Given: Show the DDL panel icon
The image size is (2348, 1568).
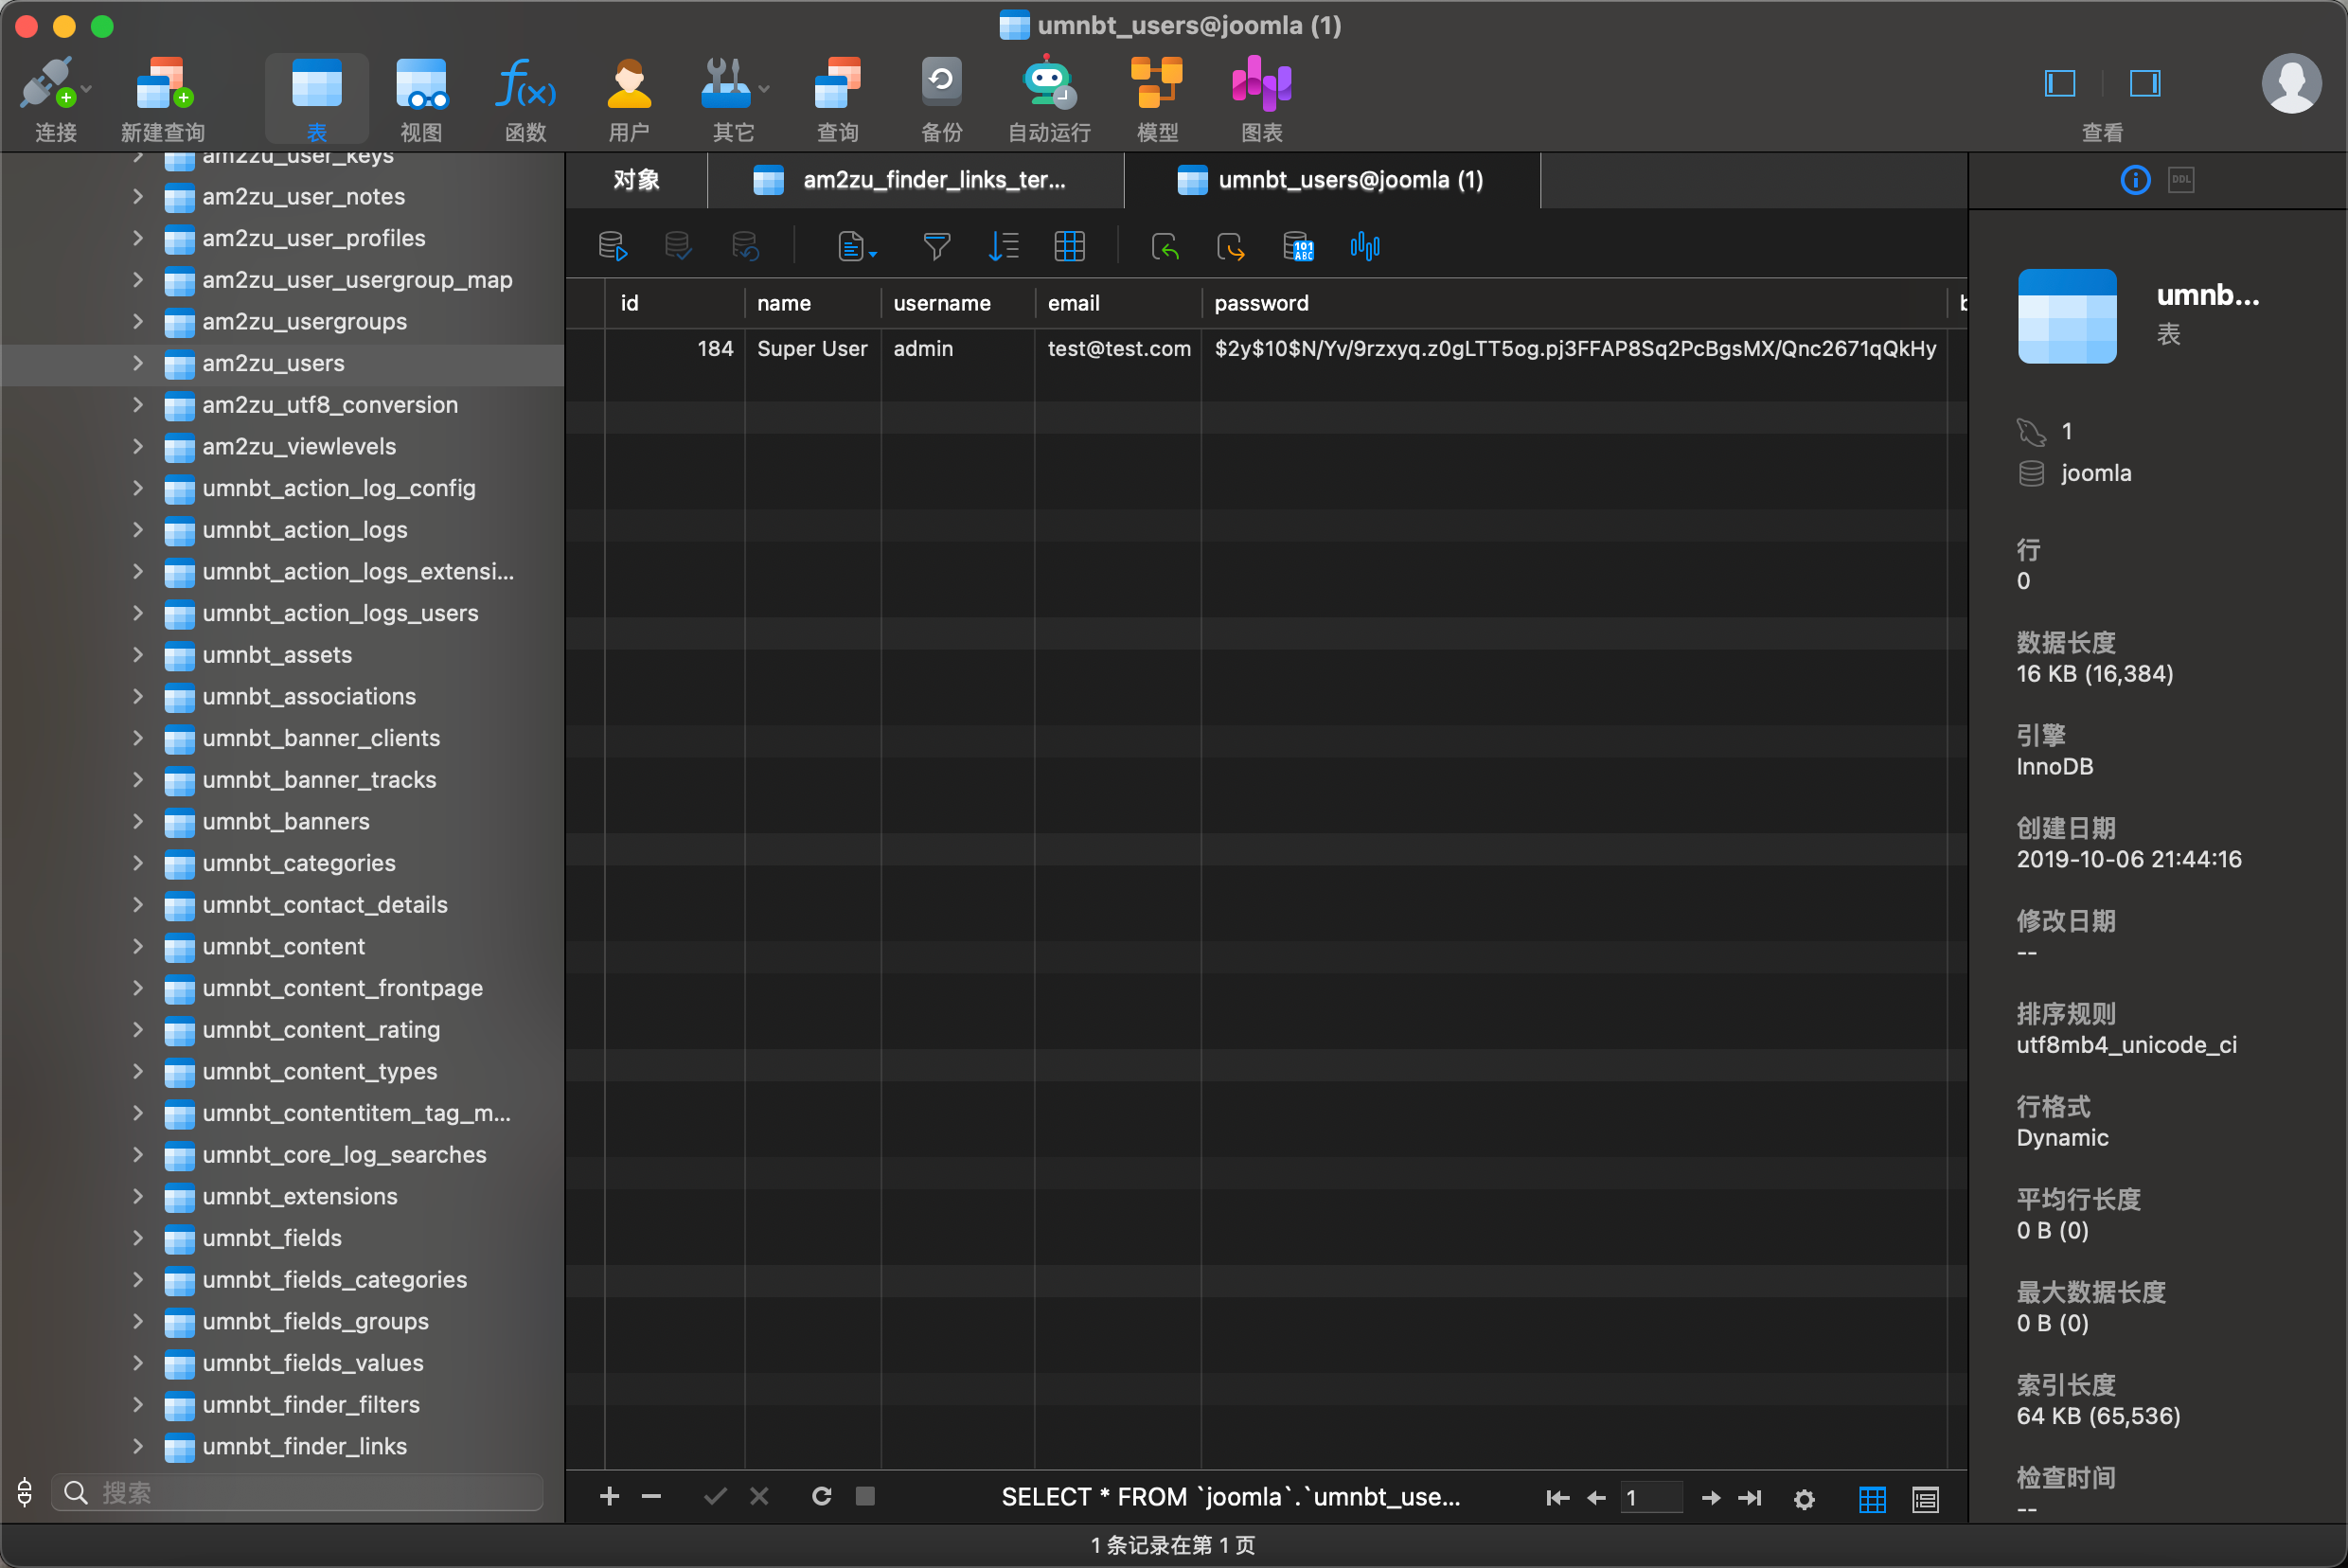Looking at the screenshot, I should click(x=2181, y=180).
